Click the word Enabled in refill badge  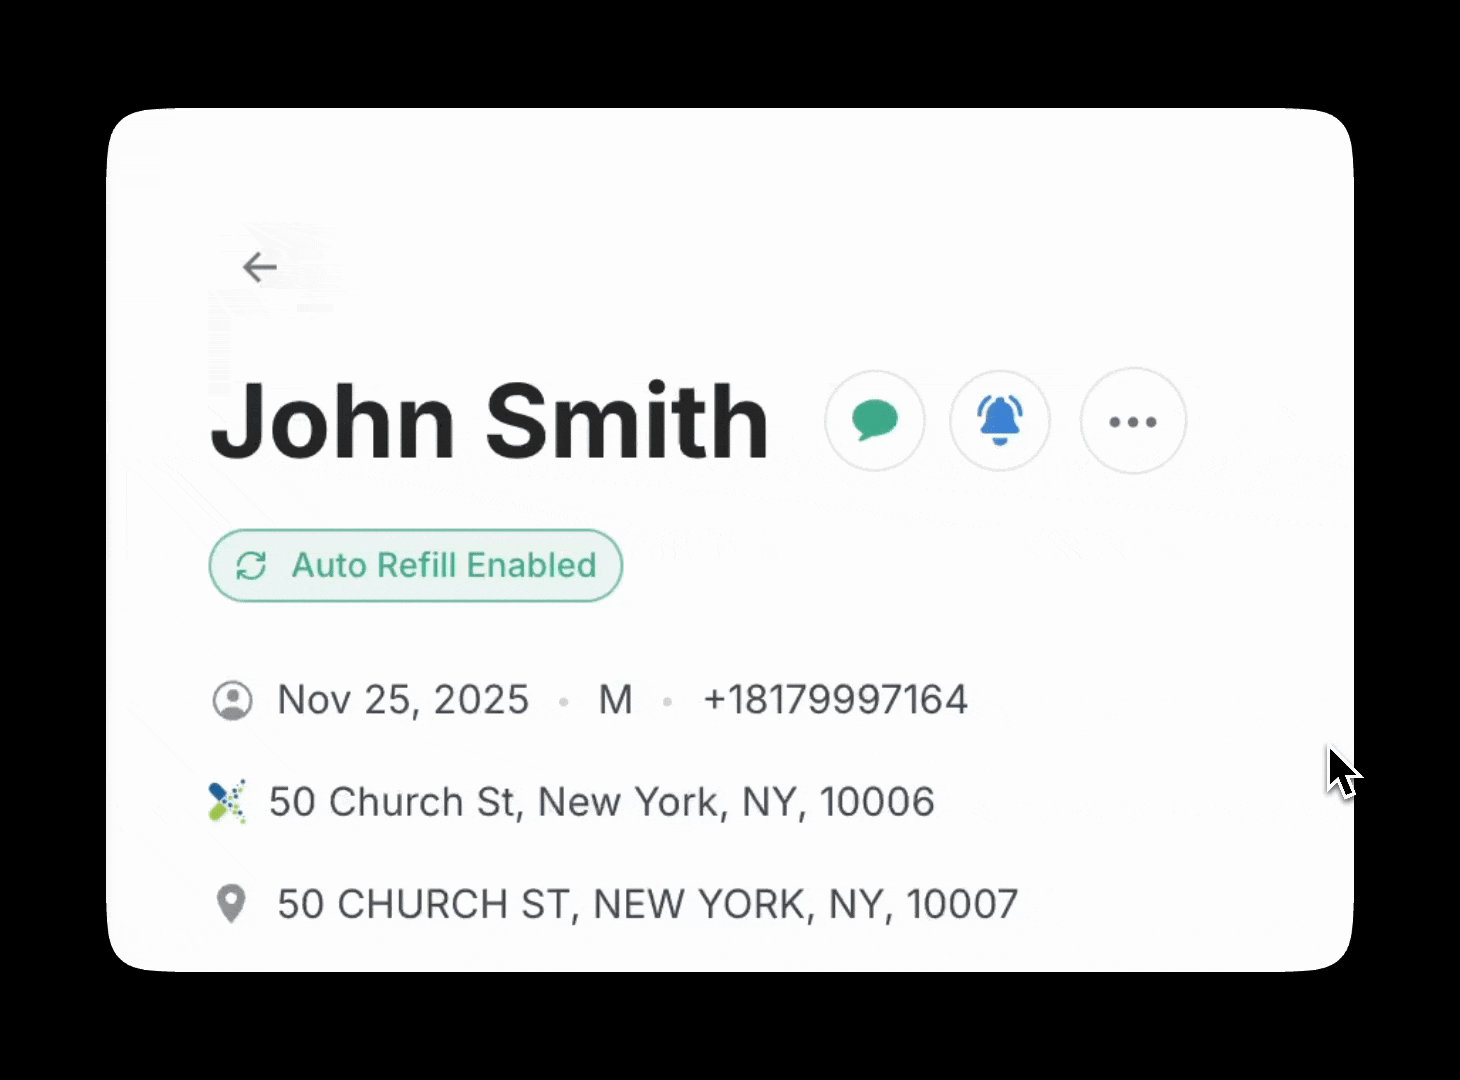pos(531,566)
